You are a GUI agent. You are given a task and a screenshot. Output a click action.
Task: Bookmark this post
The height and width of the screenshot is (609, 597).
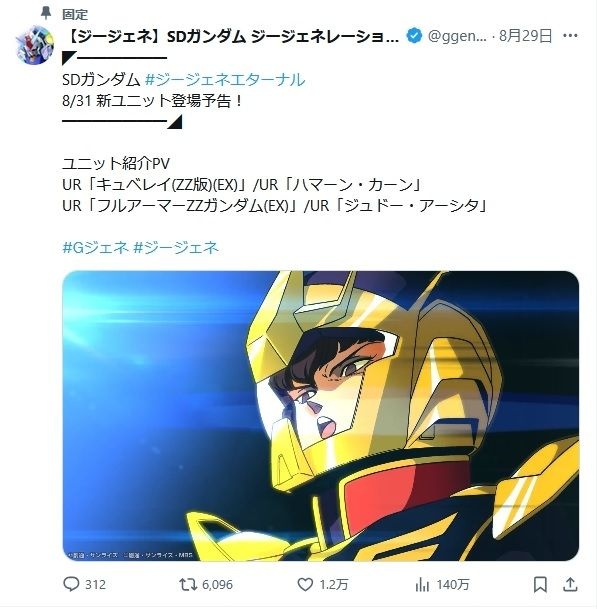click(540, 584)
